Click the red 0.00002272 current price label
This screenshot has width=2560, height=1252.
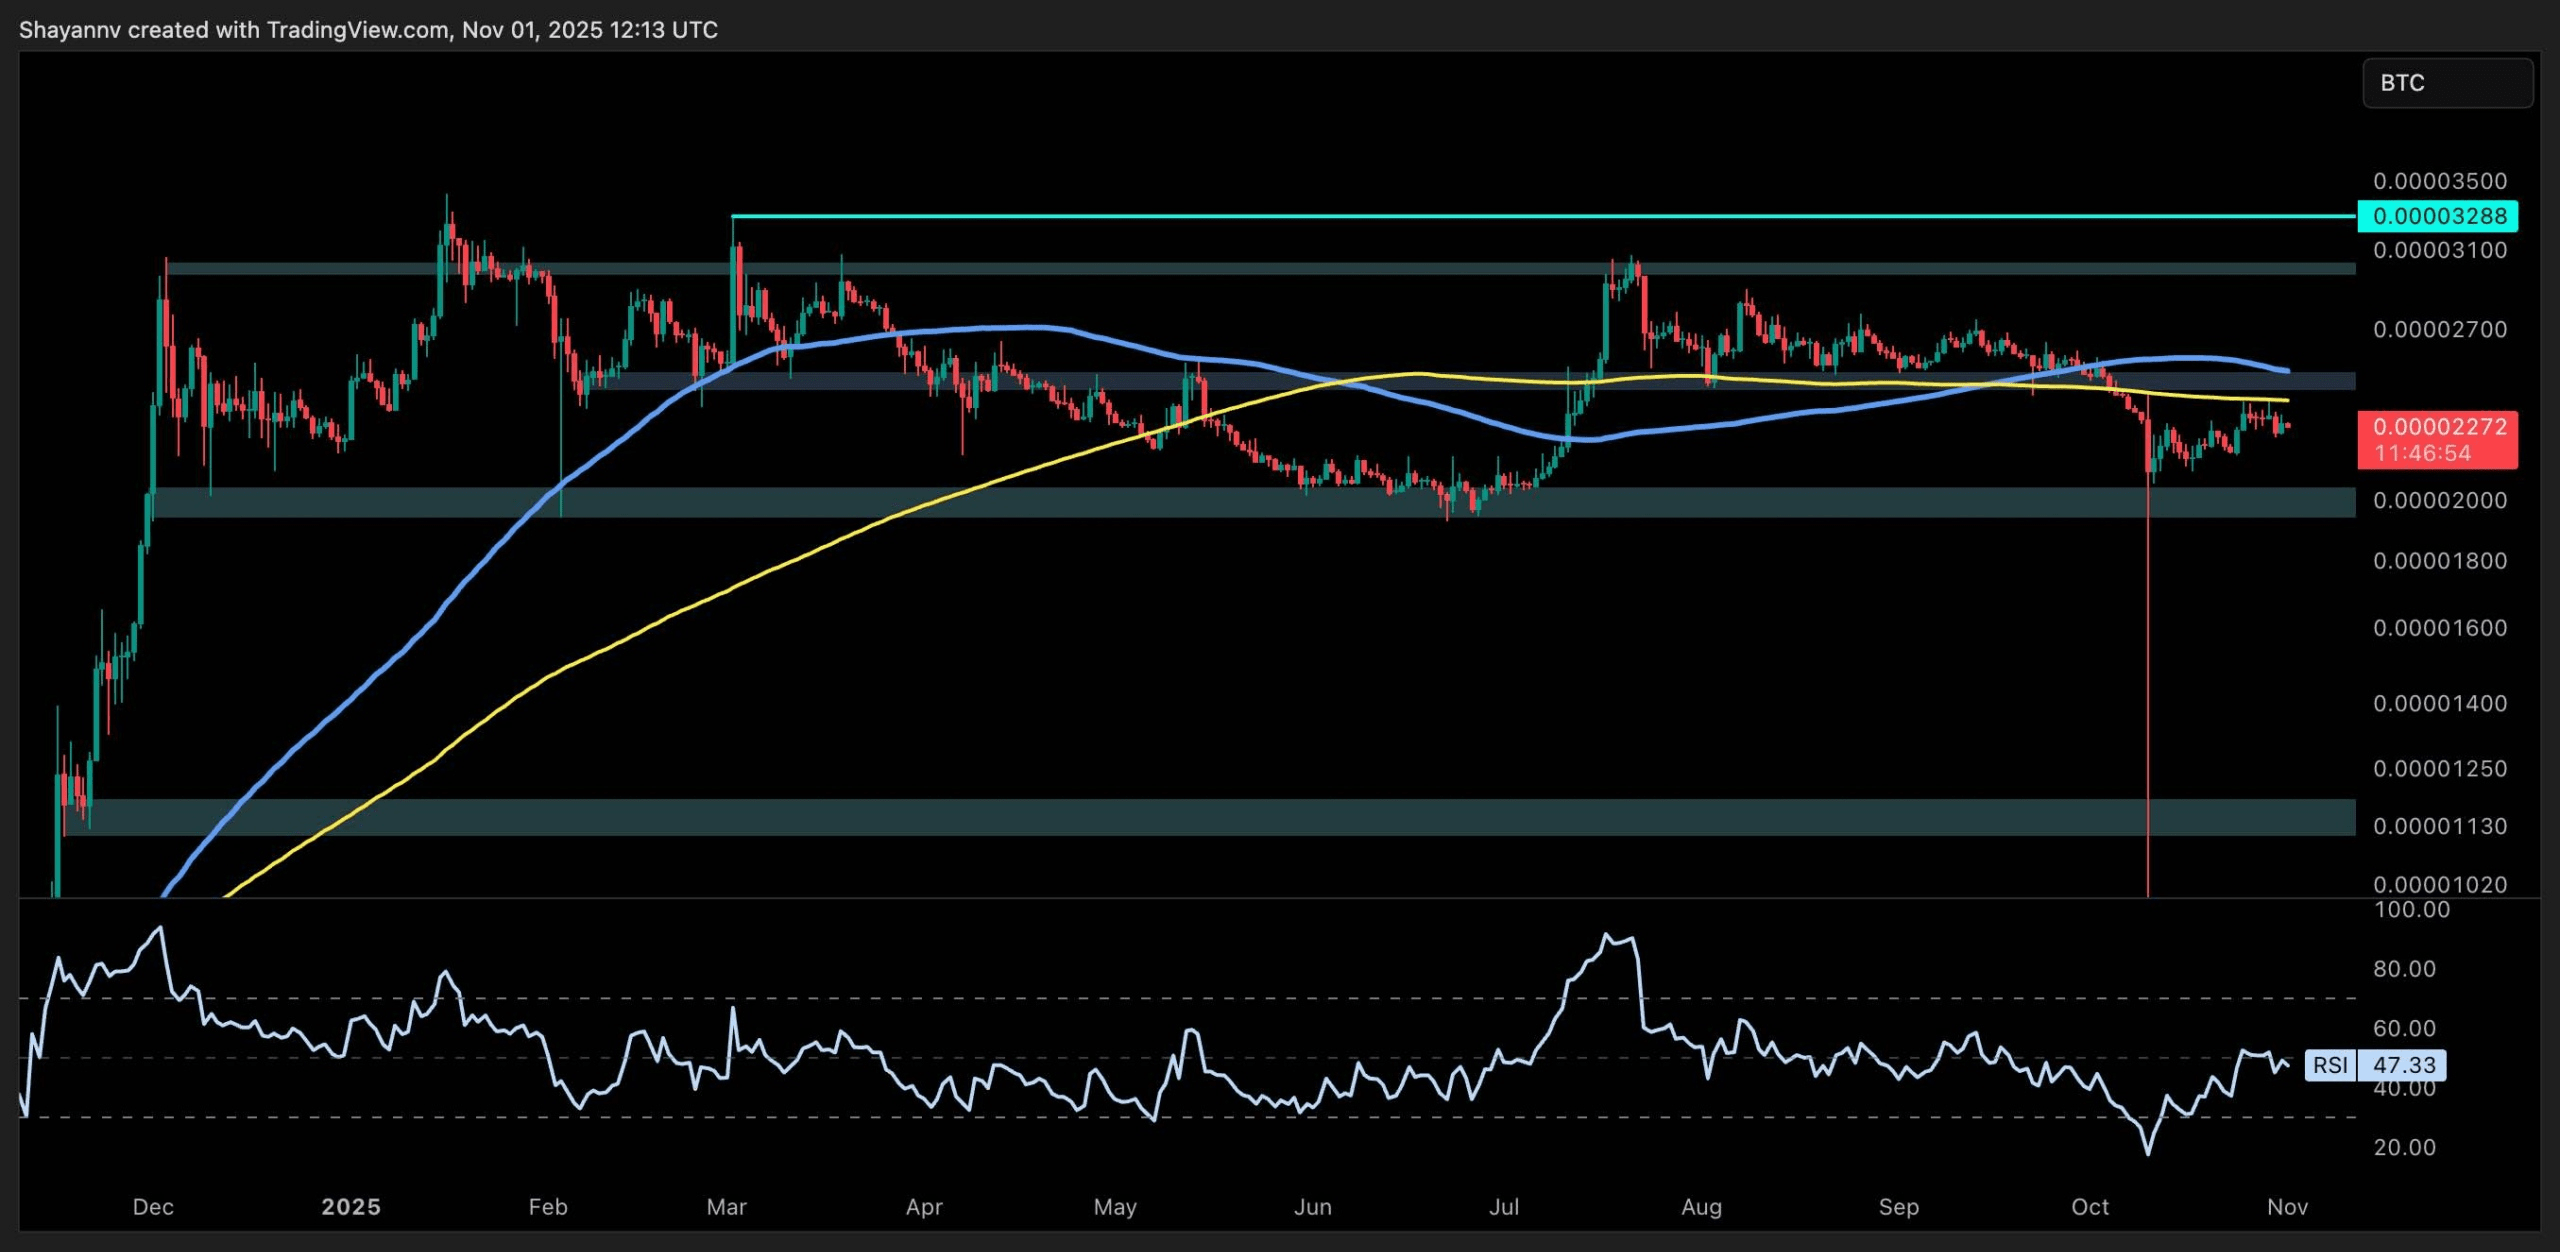point(2438,427)
